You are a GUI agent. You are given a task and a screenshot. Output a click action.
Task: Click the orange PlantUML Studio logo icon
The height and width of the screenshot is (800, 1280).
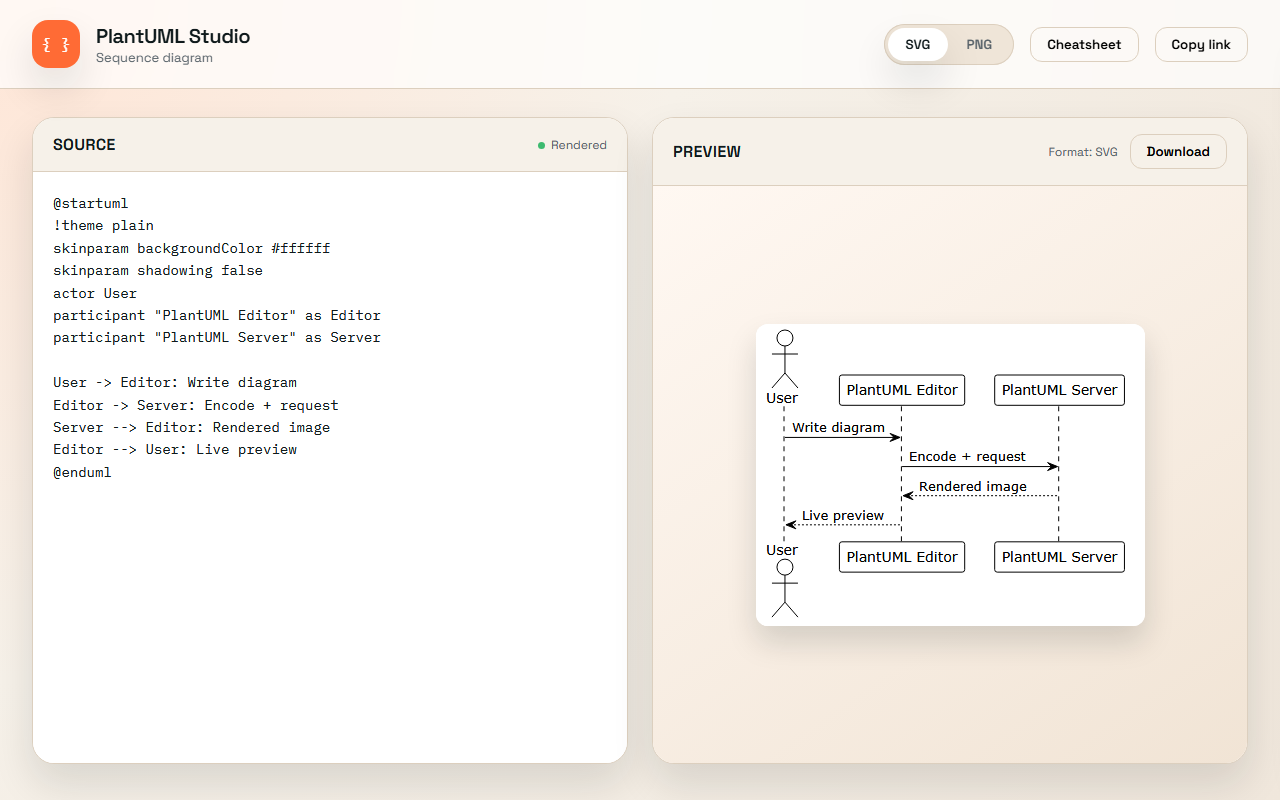56,44
